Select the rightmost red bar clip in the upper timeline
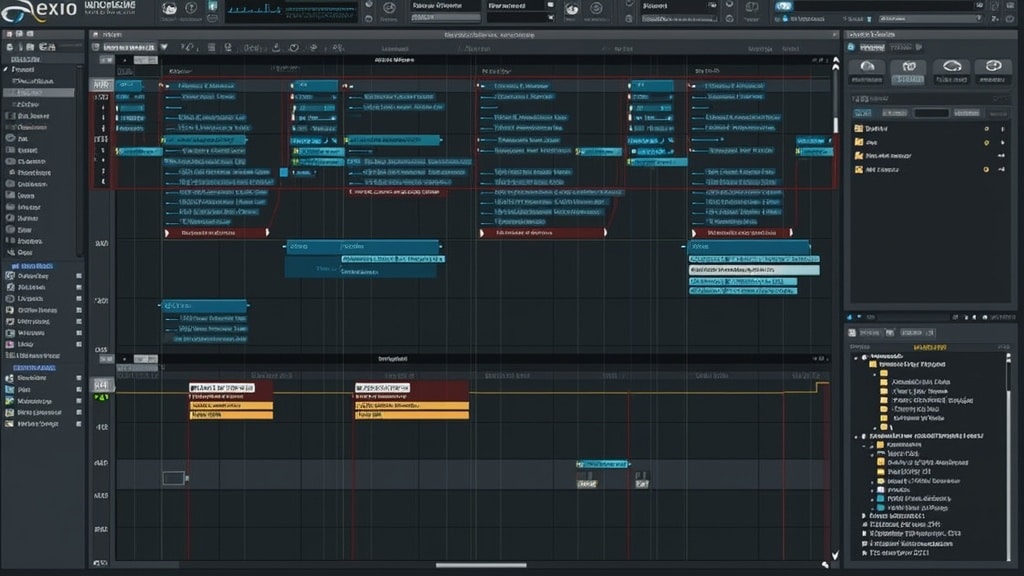Screen dimensions: 1024x576 [x=743, y=232]
